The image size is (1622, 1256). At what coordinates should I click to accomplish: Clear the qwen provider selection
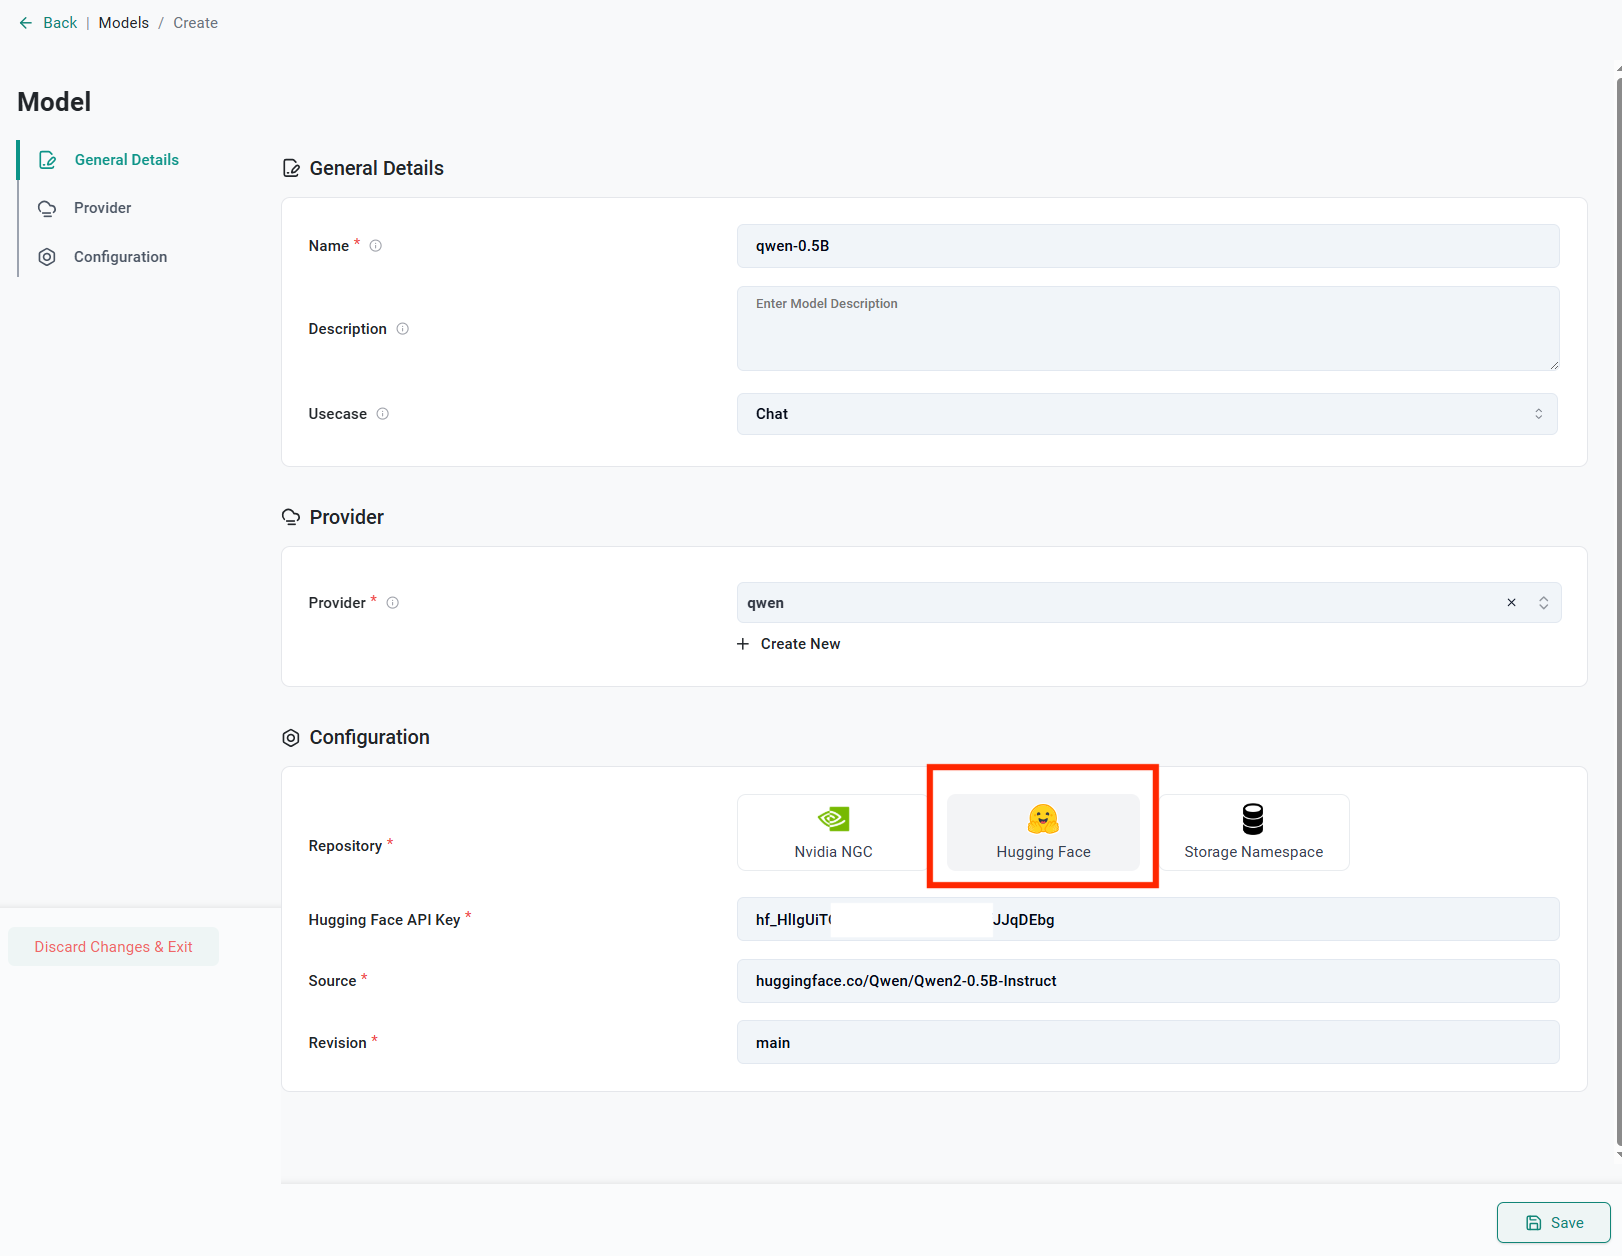click(1511, 603)
